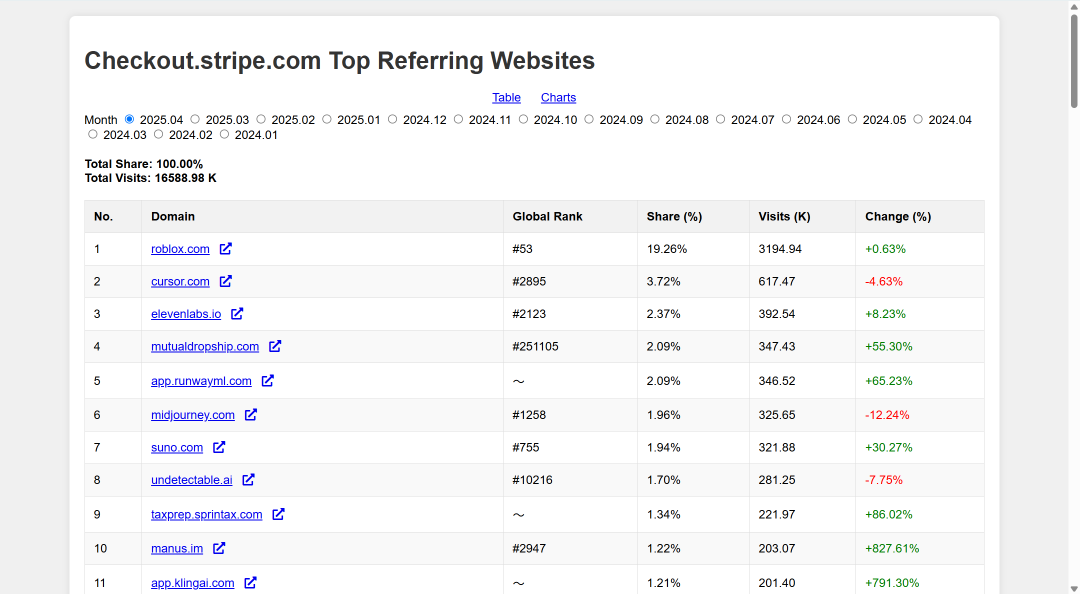Switch to the Charts view
Screen dimensions: 1080x594
point(558,98)
